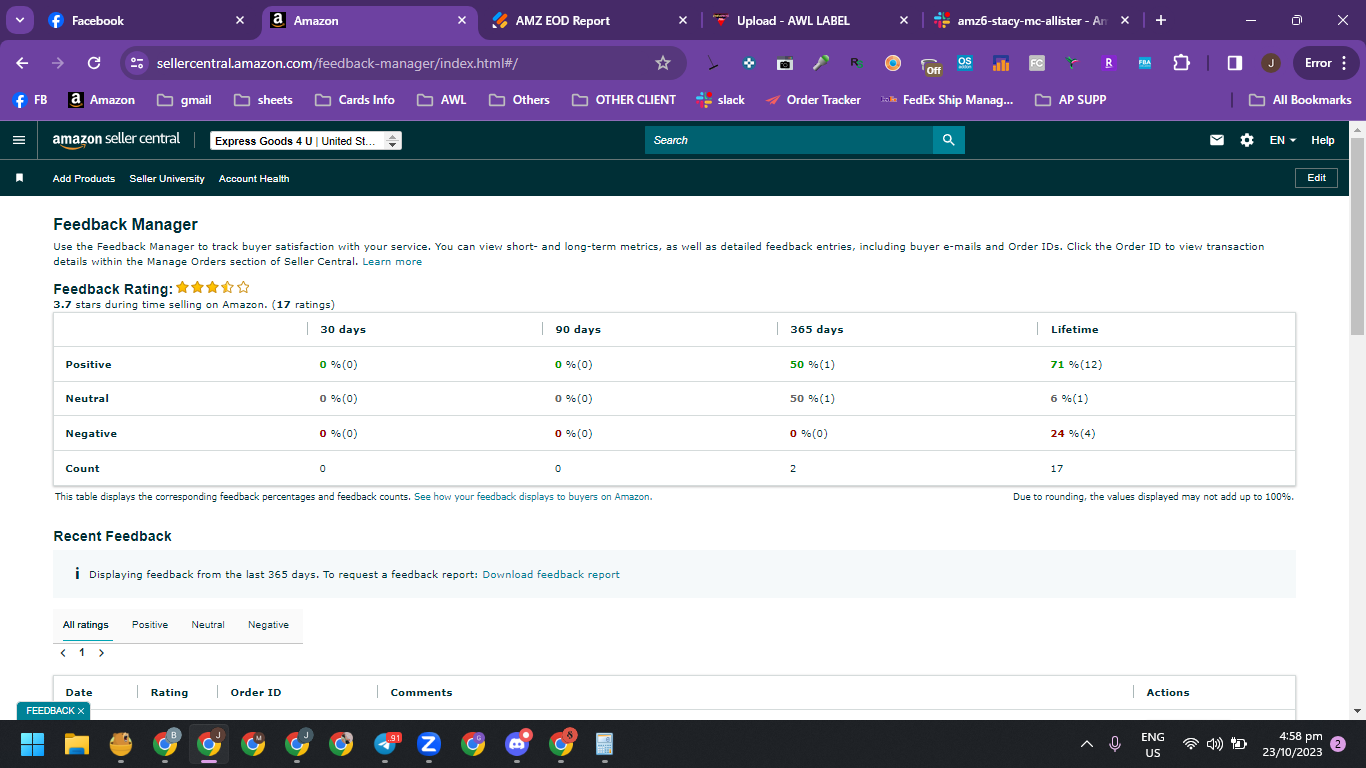The width and height of the screenshot is (1366, 768).
Task: Open the Others bookmark folder
Action: [519, 100]
